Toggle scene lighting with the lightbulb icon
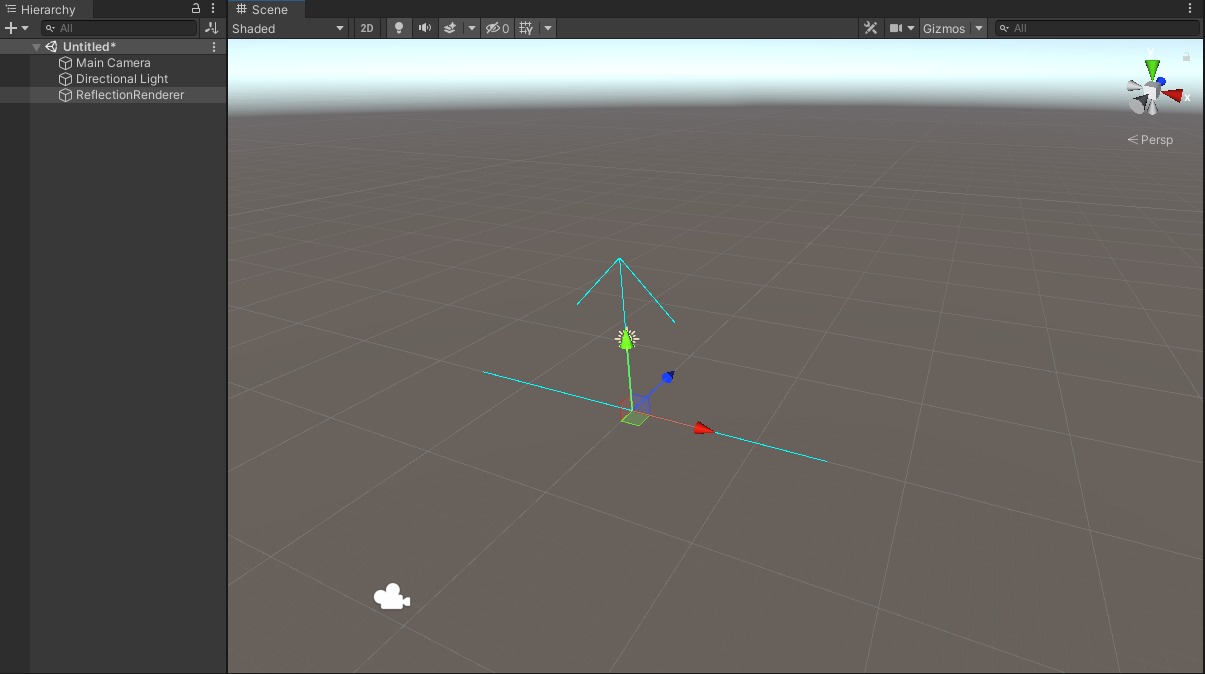The height and width of the screenshot is (674, 1205). (399, 28)
